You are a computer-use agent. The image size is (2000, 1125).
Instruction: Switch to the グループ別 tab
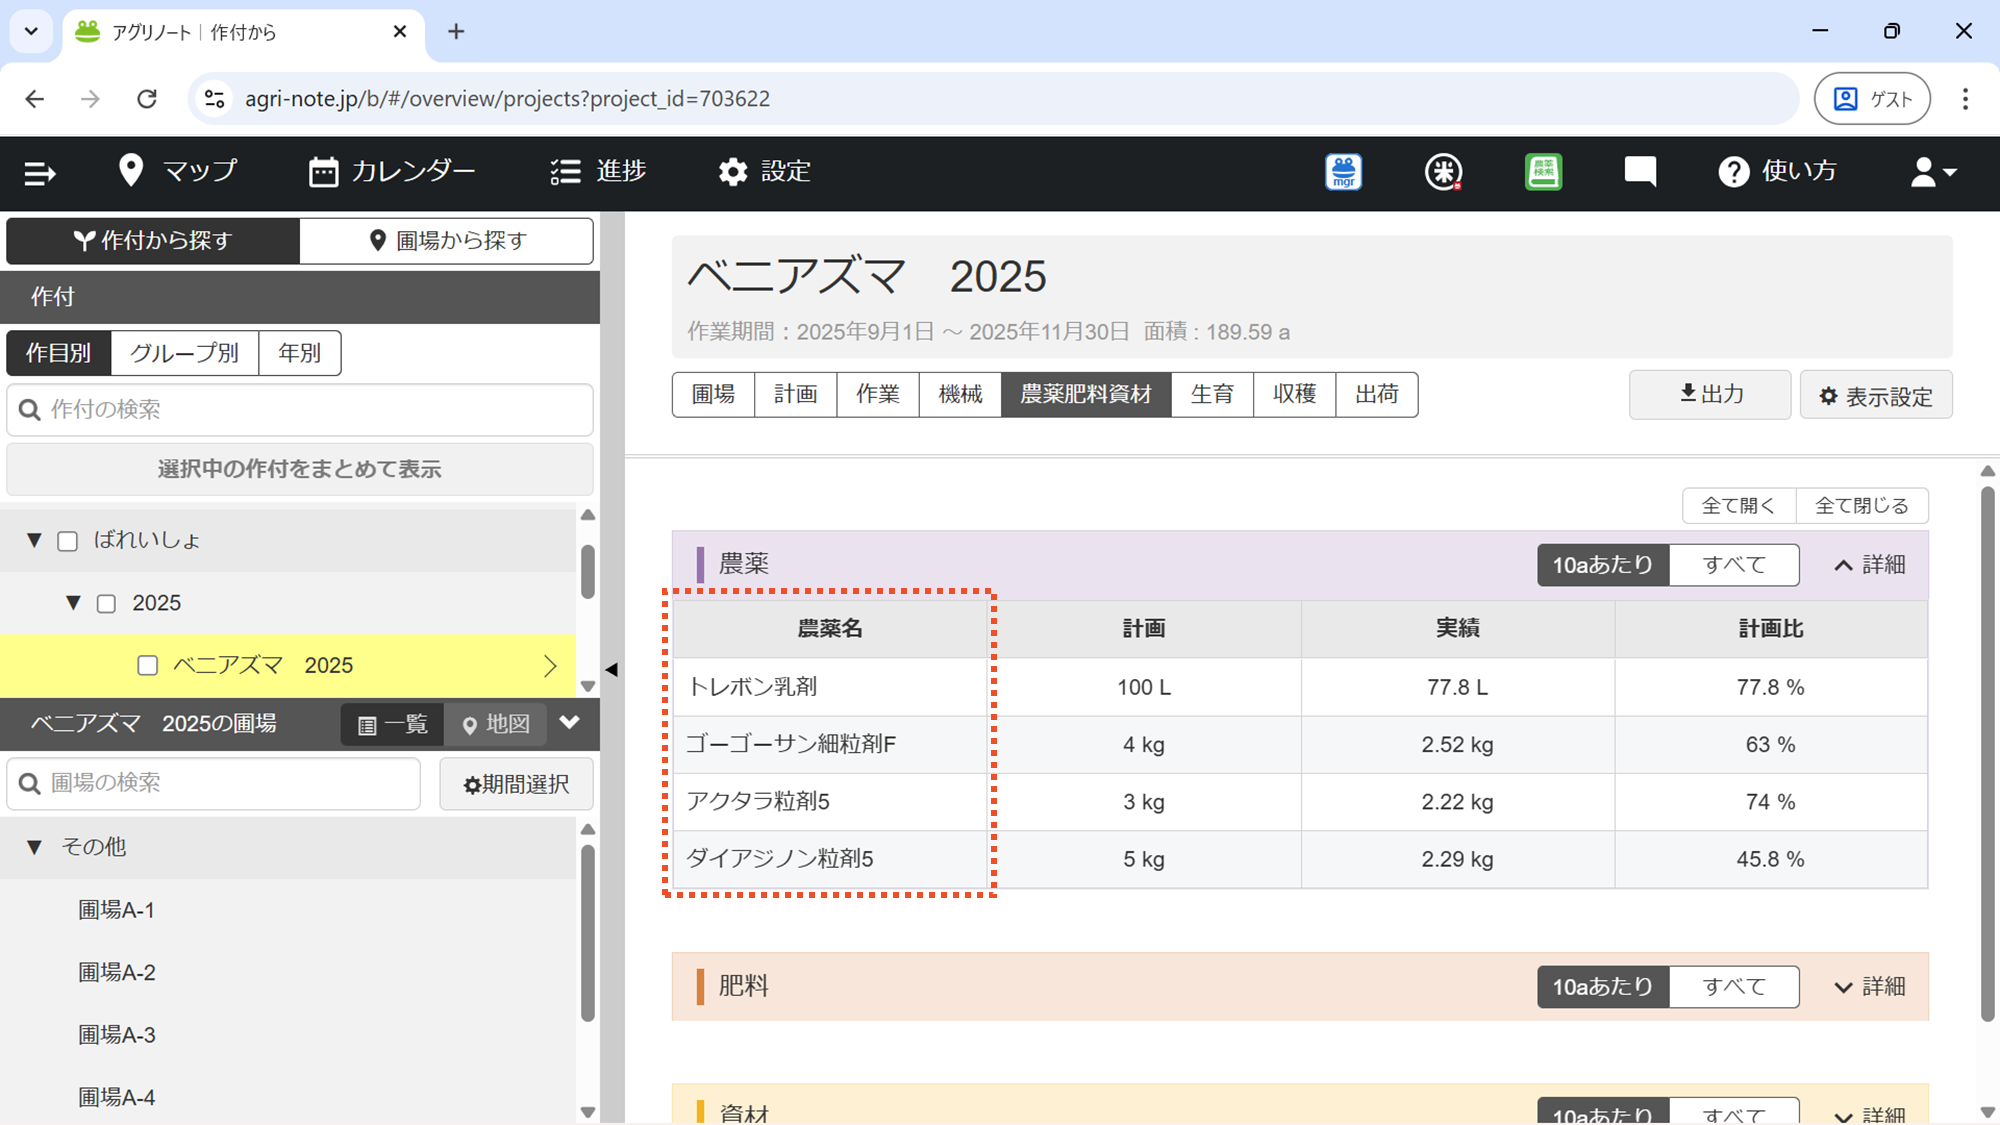(184, 353)
